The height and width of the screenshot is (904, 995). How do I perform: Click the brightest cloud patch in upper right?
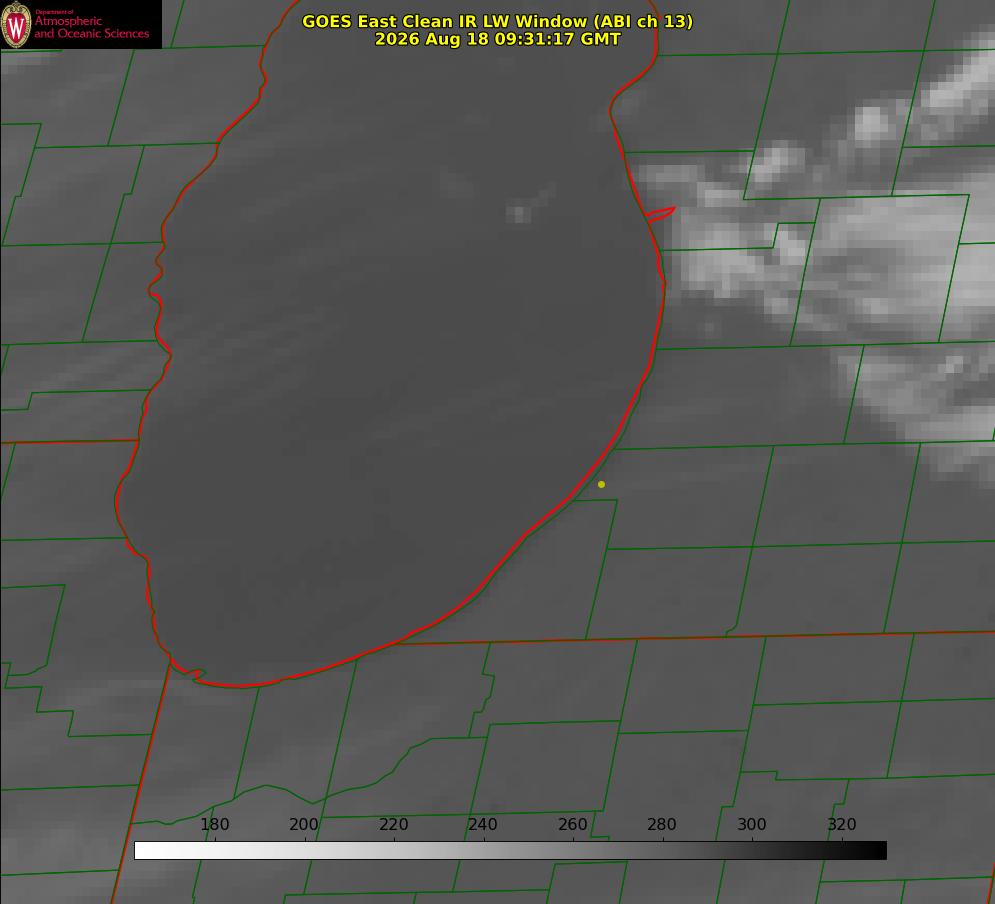(869, 124)
